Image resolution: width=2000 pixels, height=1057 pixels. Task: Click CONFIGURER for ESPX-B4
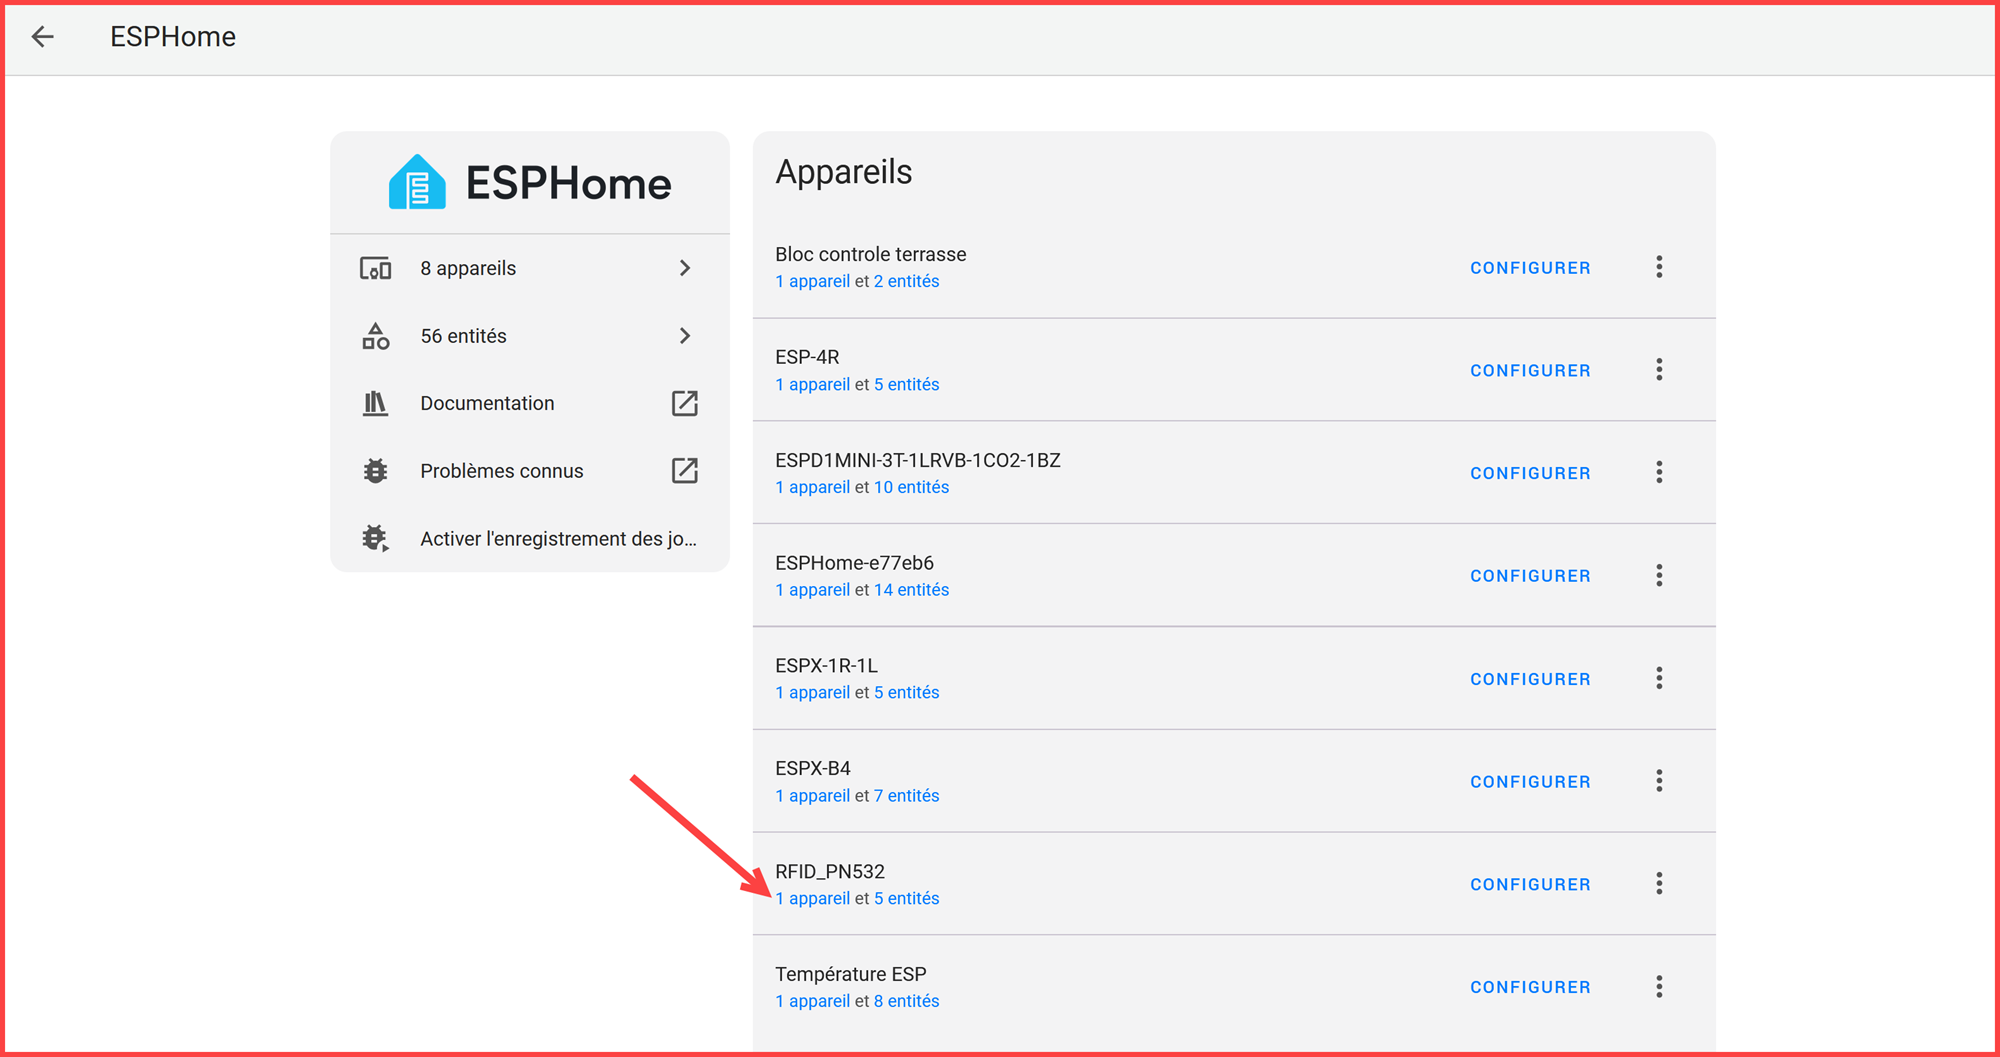pyautogui.click(x=1530, y=782)
